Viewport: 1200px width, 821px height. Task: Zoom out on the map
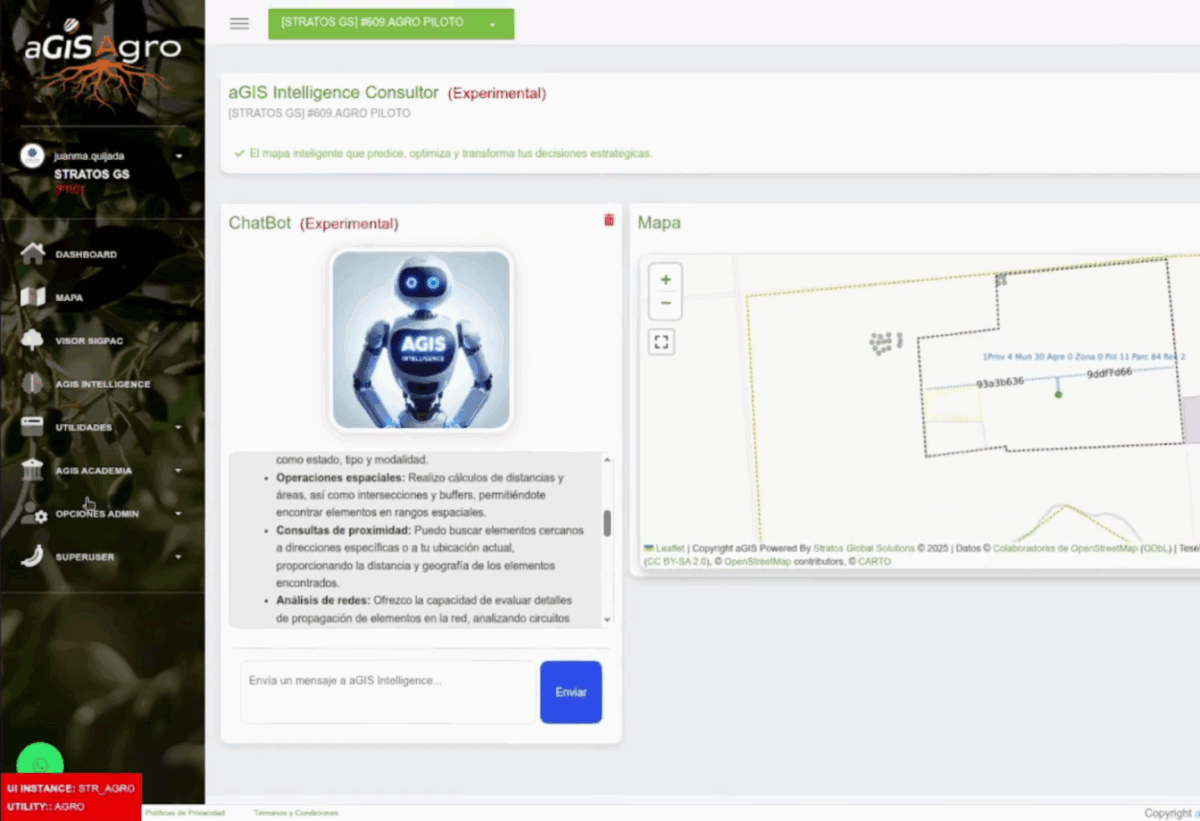tap(665, 304)
